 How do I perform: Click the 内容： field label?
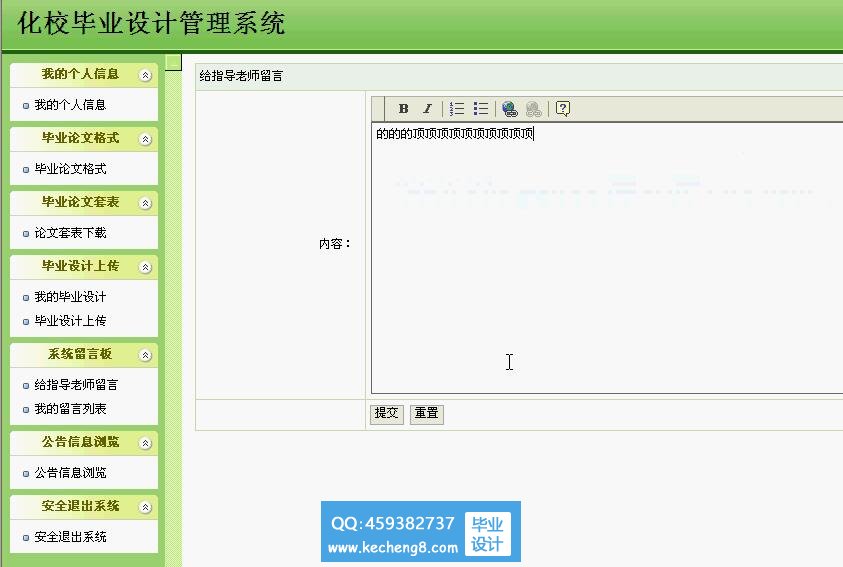point(334,244)
